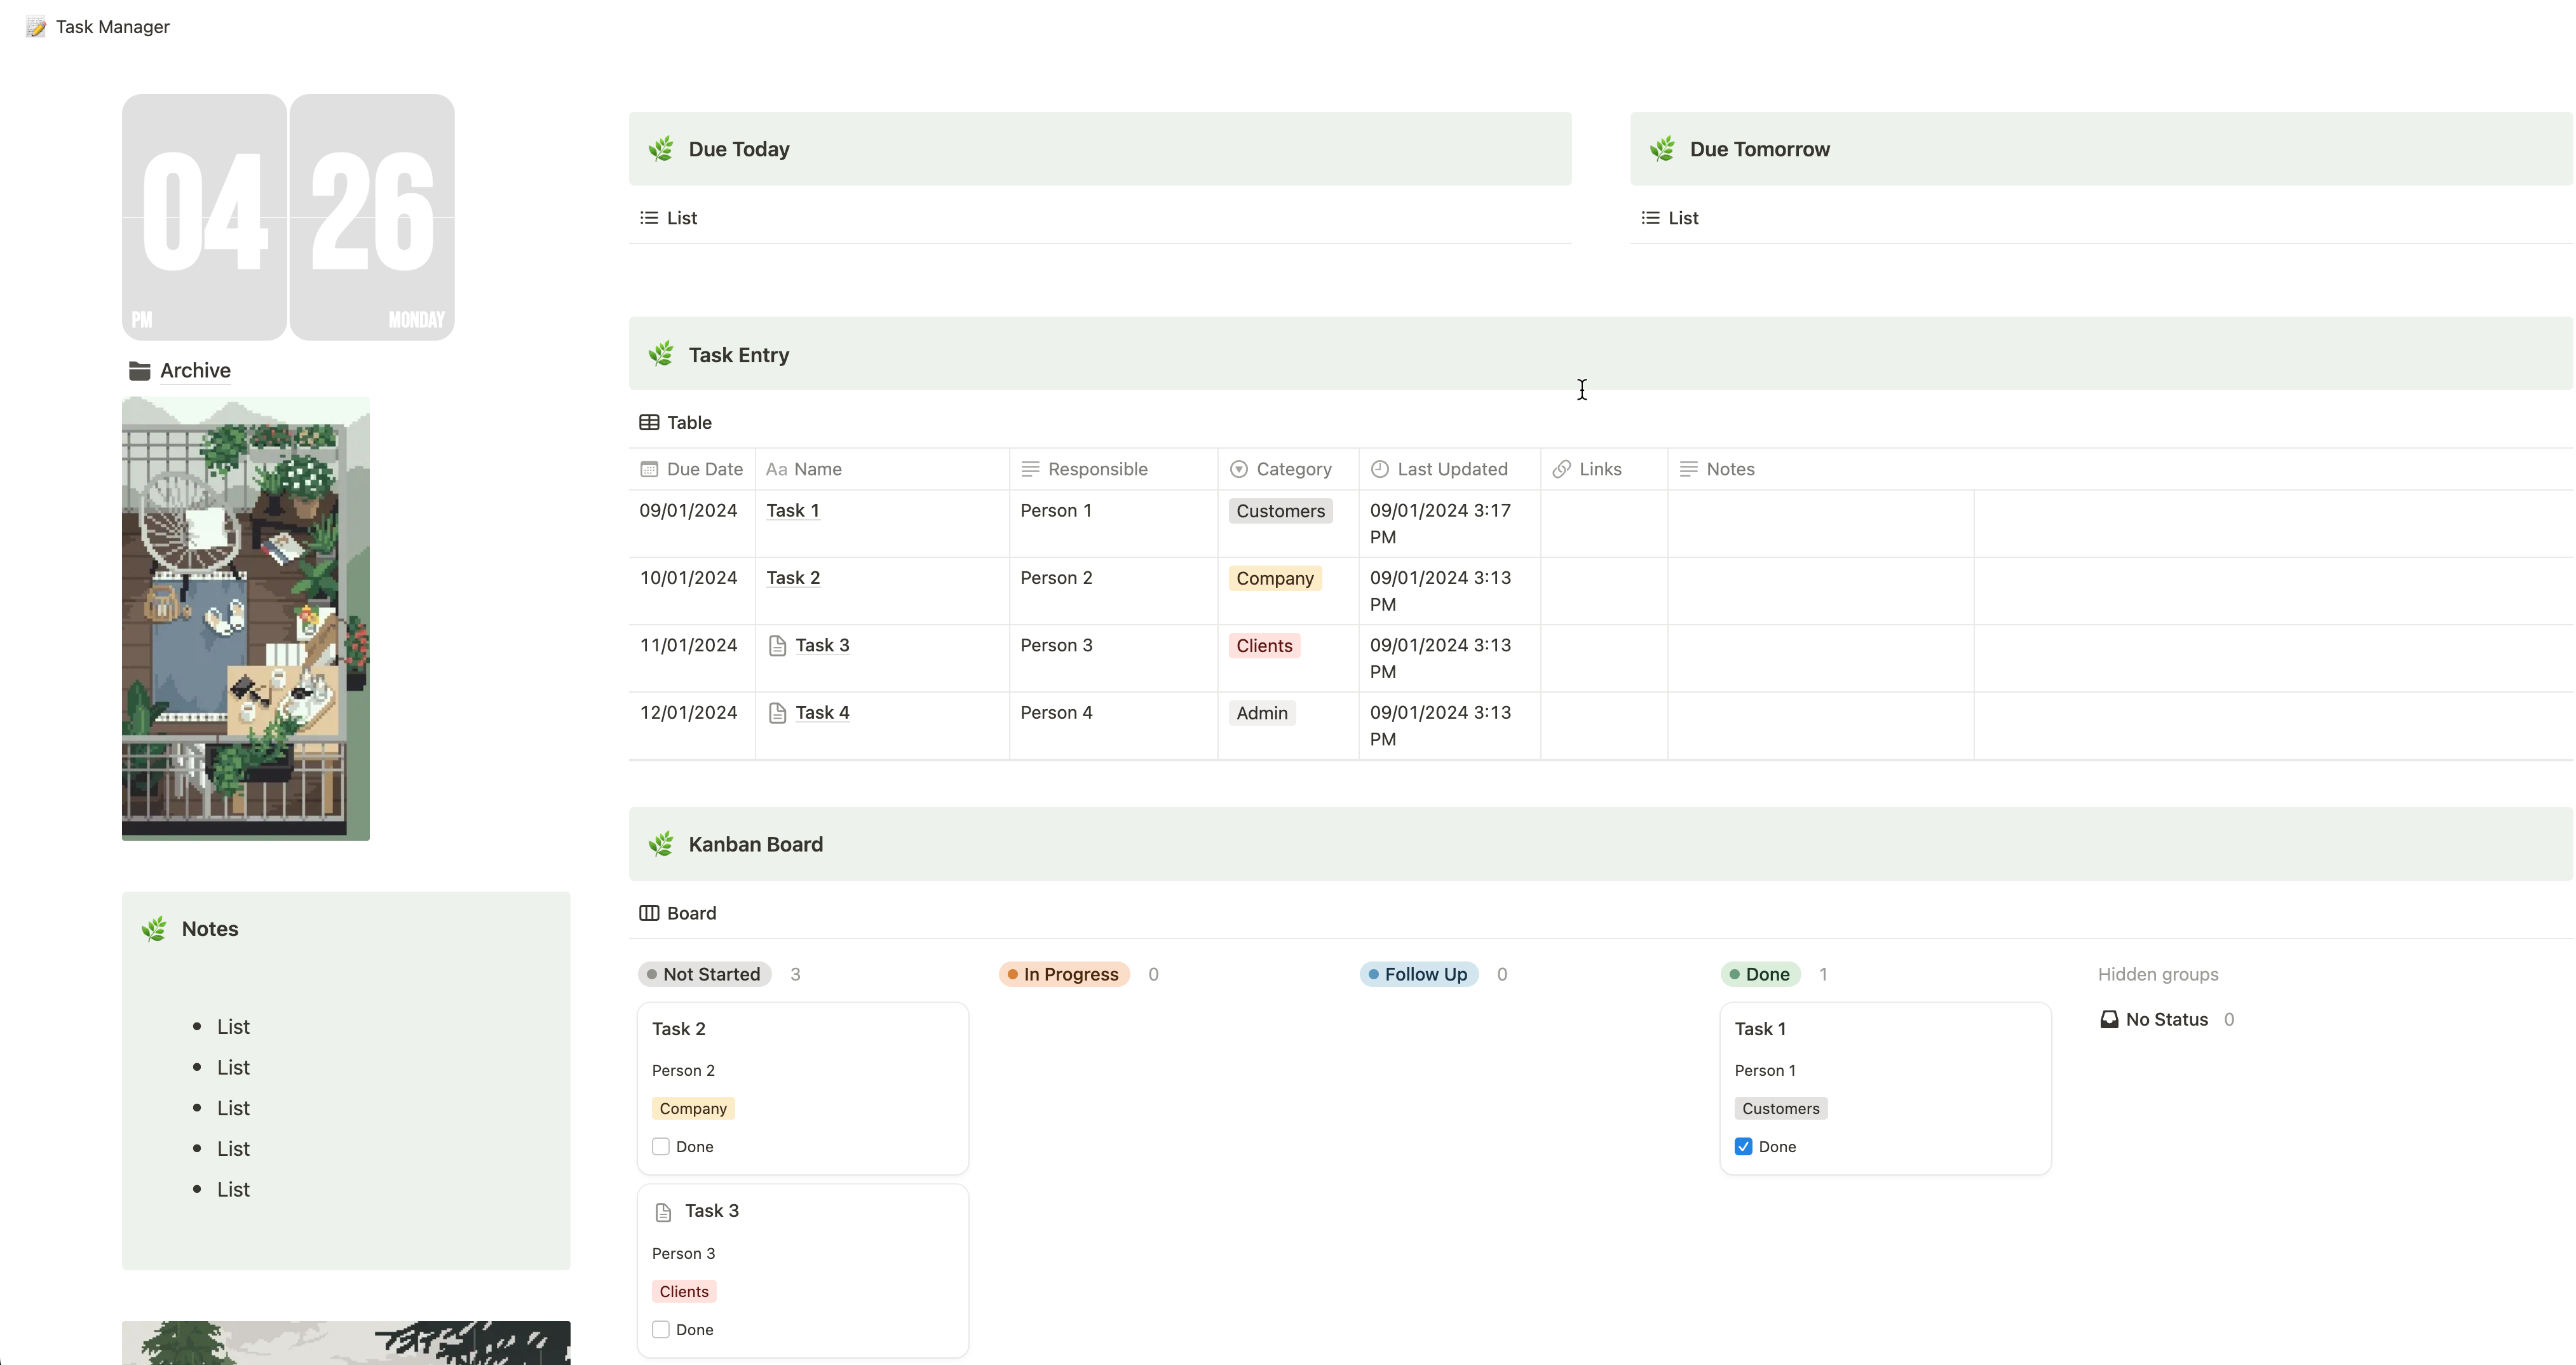Open Task 4 from the table

point(822,713)
